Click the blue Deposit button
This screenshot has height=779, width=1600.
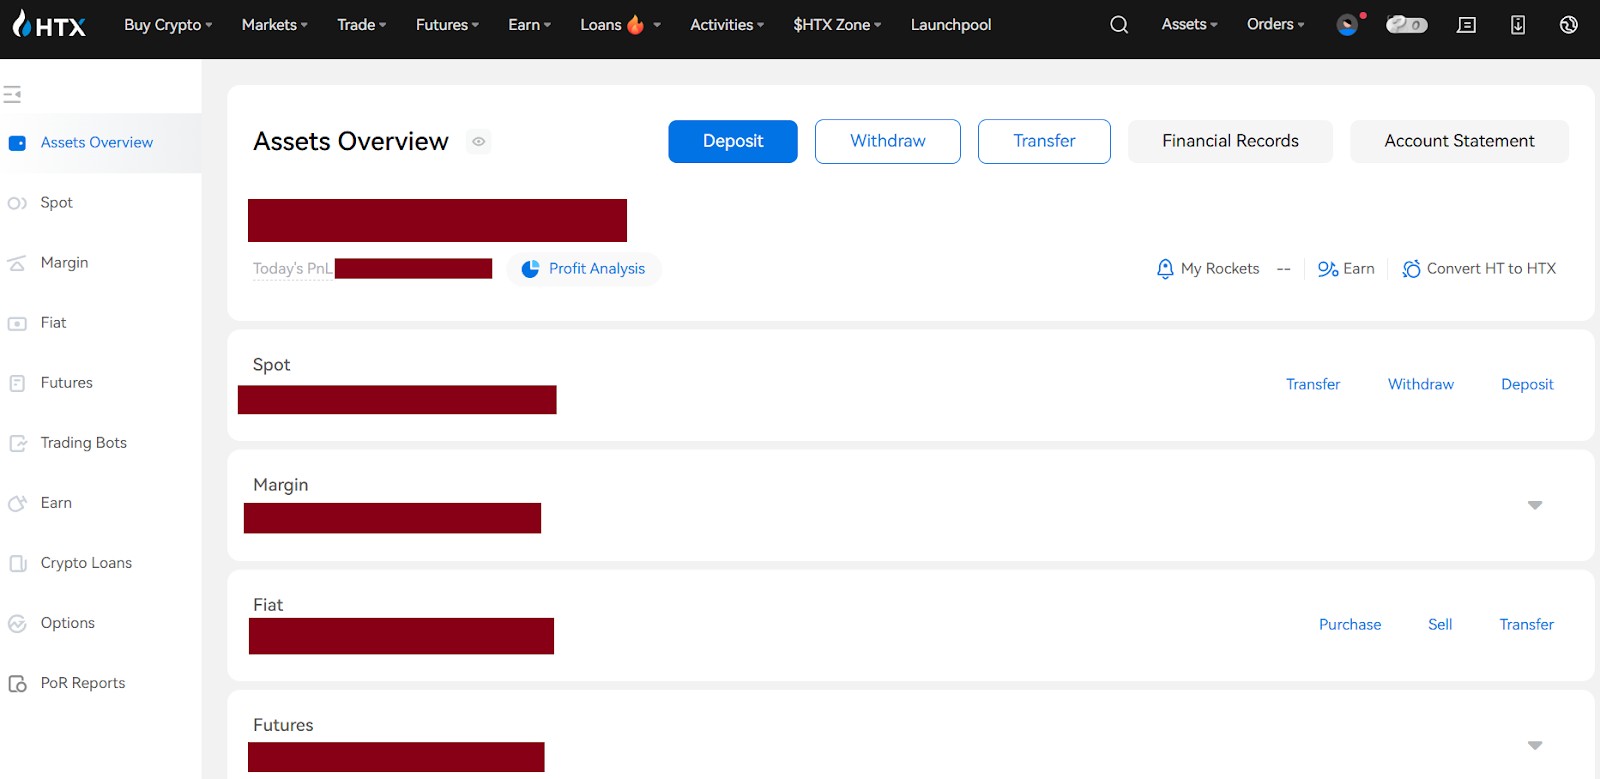coord(733,141)
